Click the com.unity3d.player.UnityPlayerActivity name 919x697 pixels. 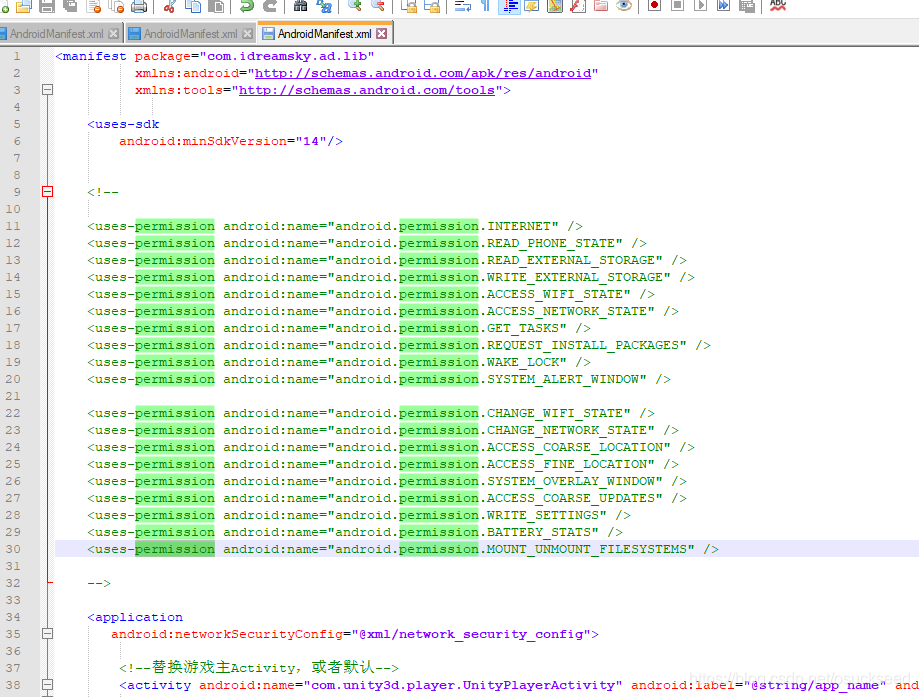pyautogui.click(x=463, y=685)
